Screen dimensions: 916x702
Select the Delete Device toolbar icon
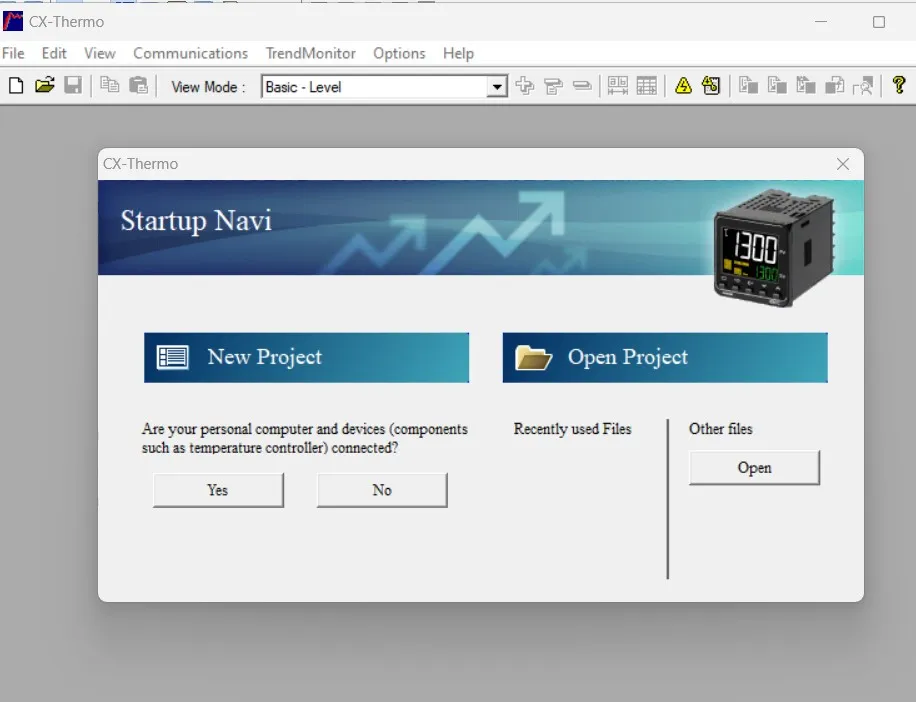(581, 86)
